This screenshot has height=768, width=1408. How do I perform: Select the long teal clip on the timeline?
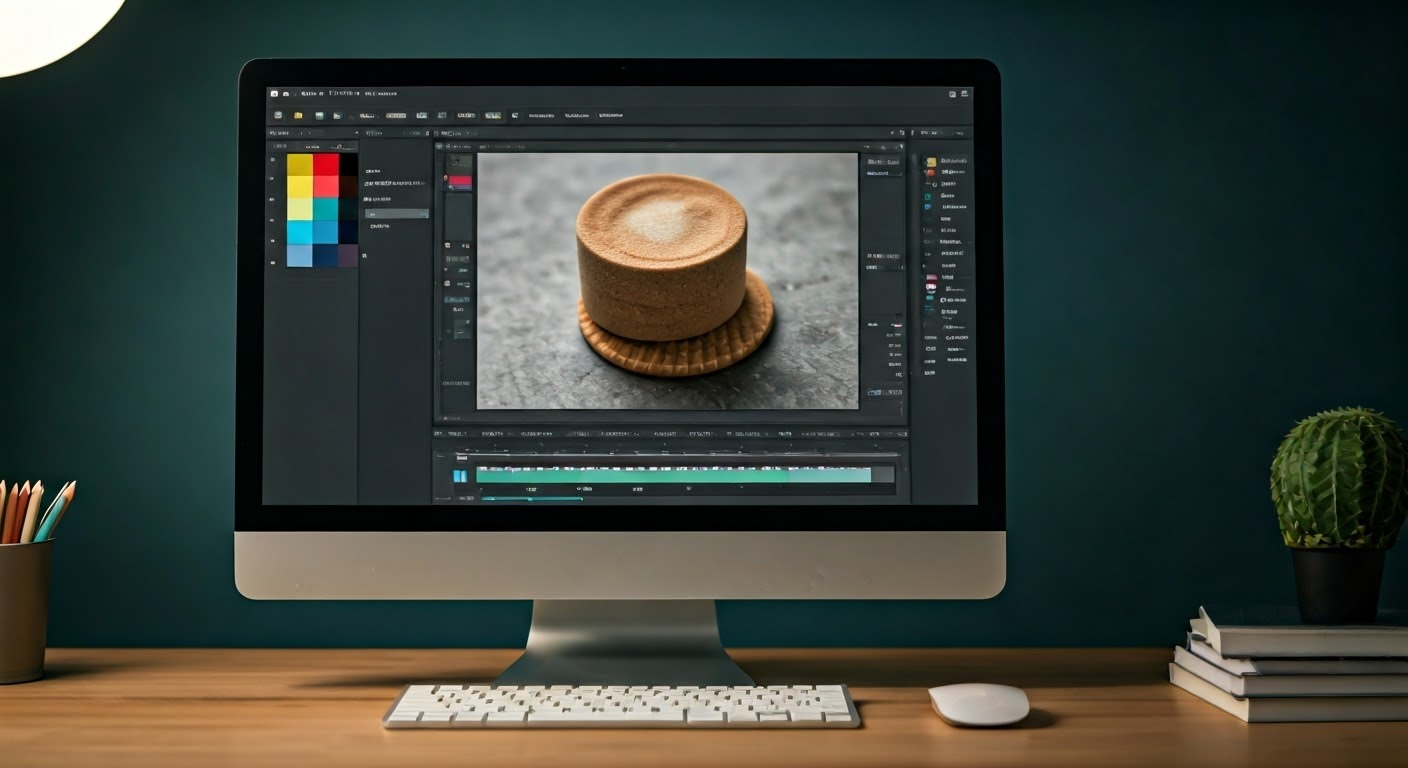[x=673, y=475]
